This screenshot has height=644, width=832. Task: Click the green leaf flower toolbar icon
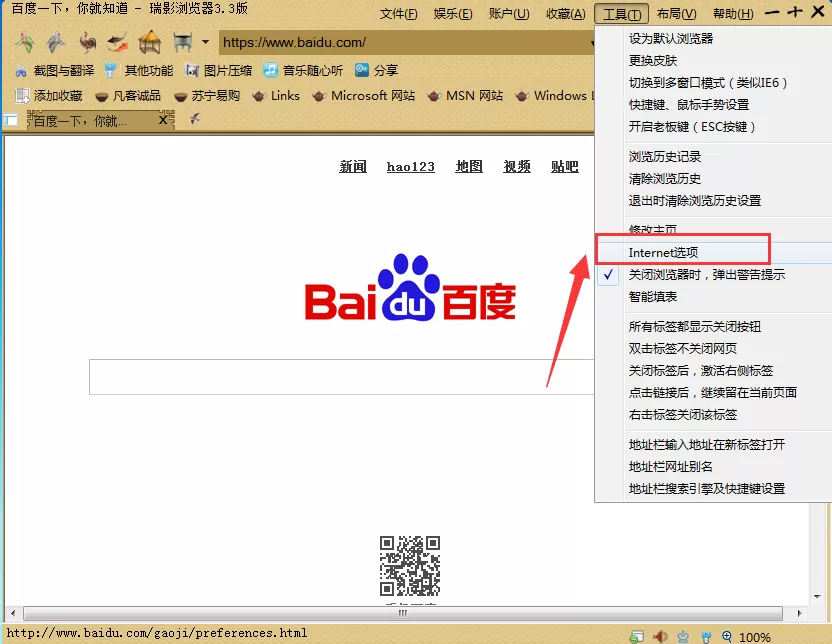(24, 42)
